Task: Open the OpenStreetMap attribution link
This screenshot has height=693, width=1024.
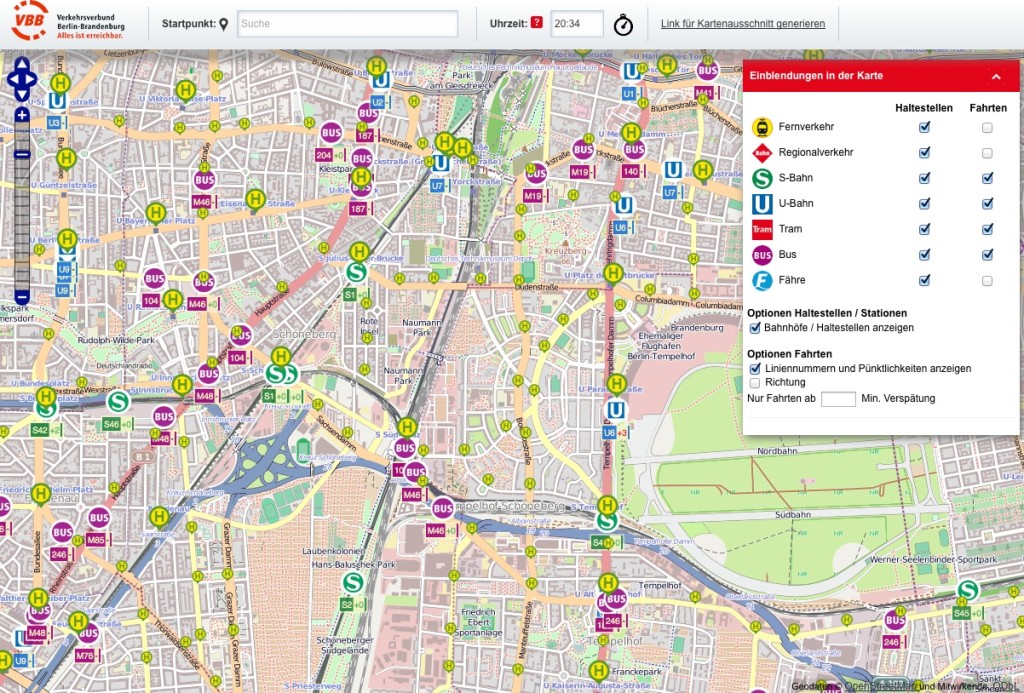Action: (879, 686)
